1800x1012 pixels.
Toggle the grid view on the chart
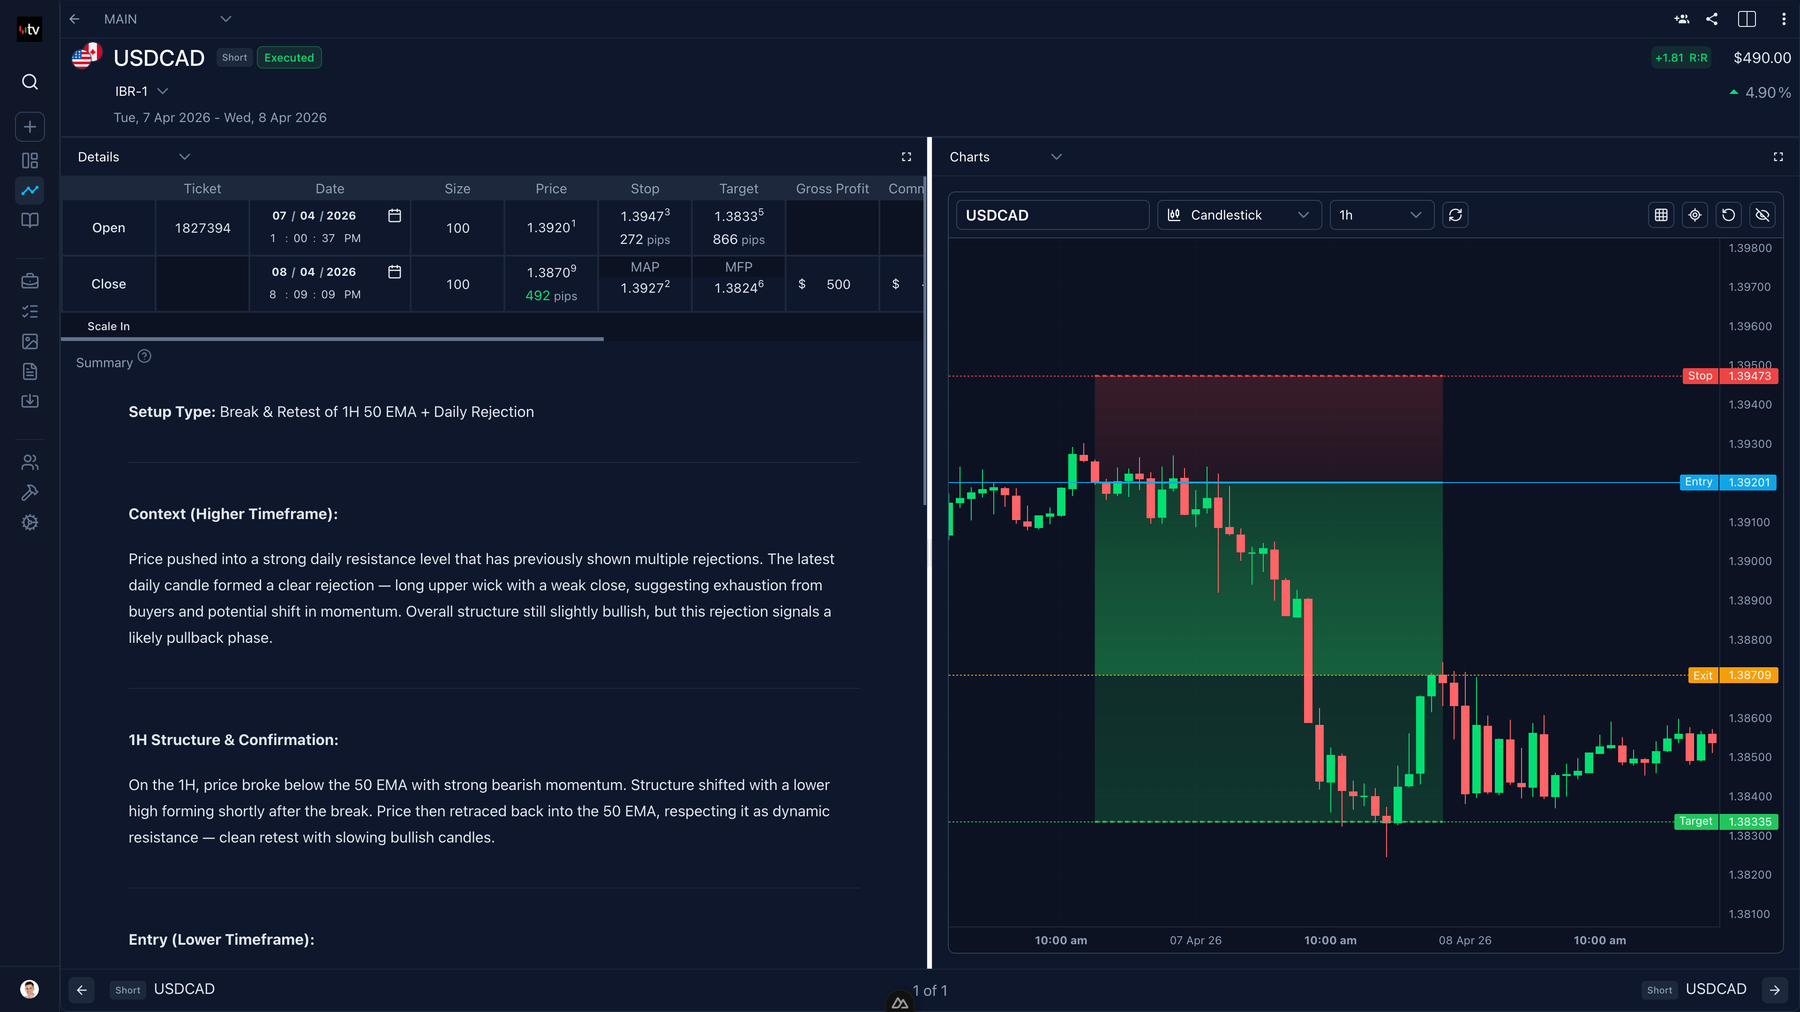point(1661,214)
